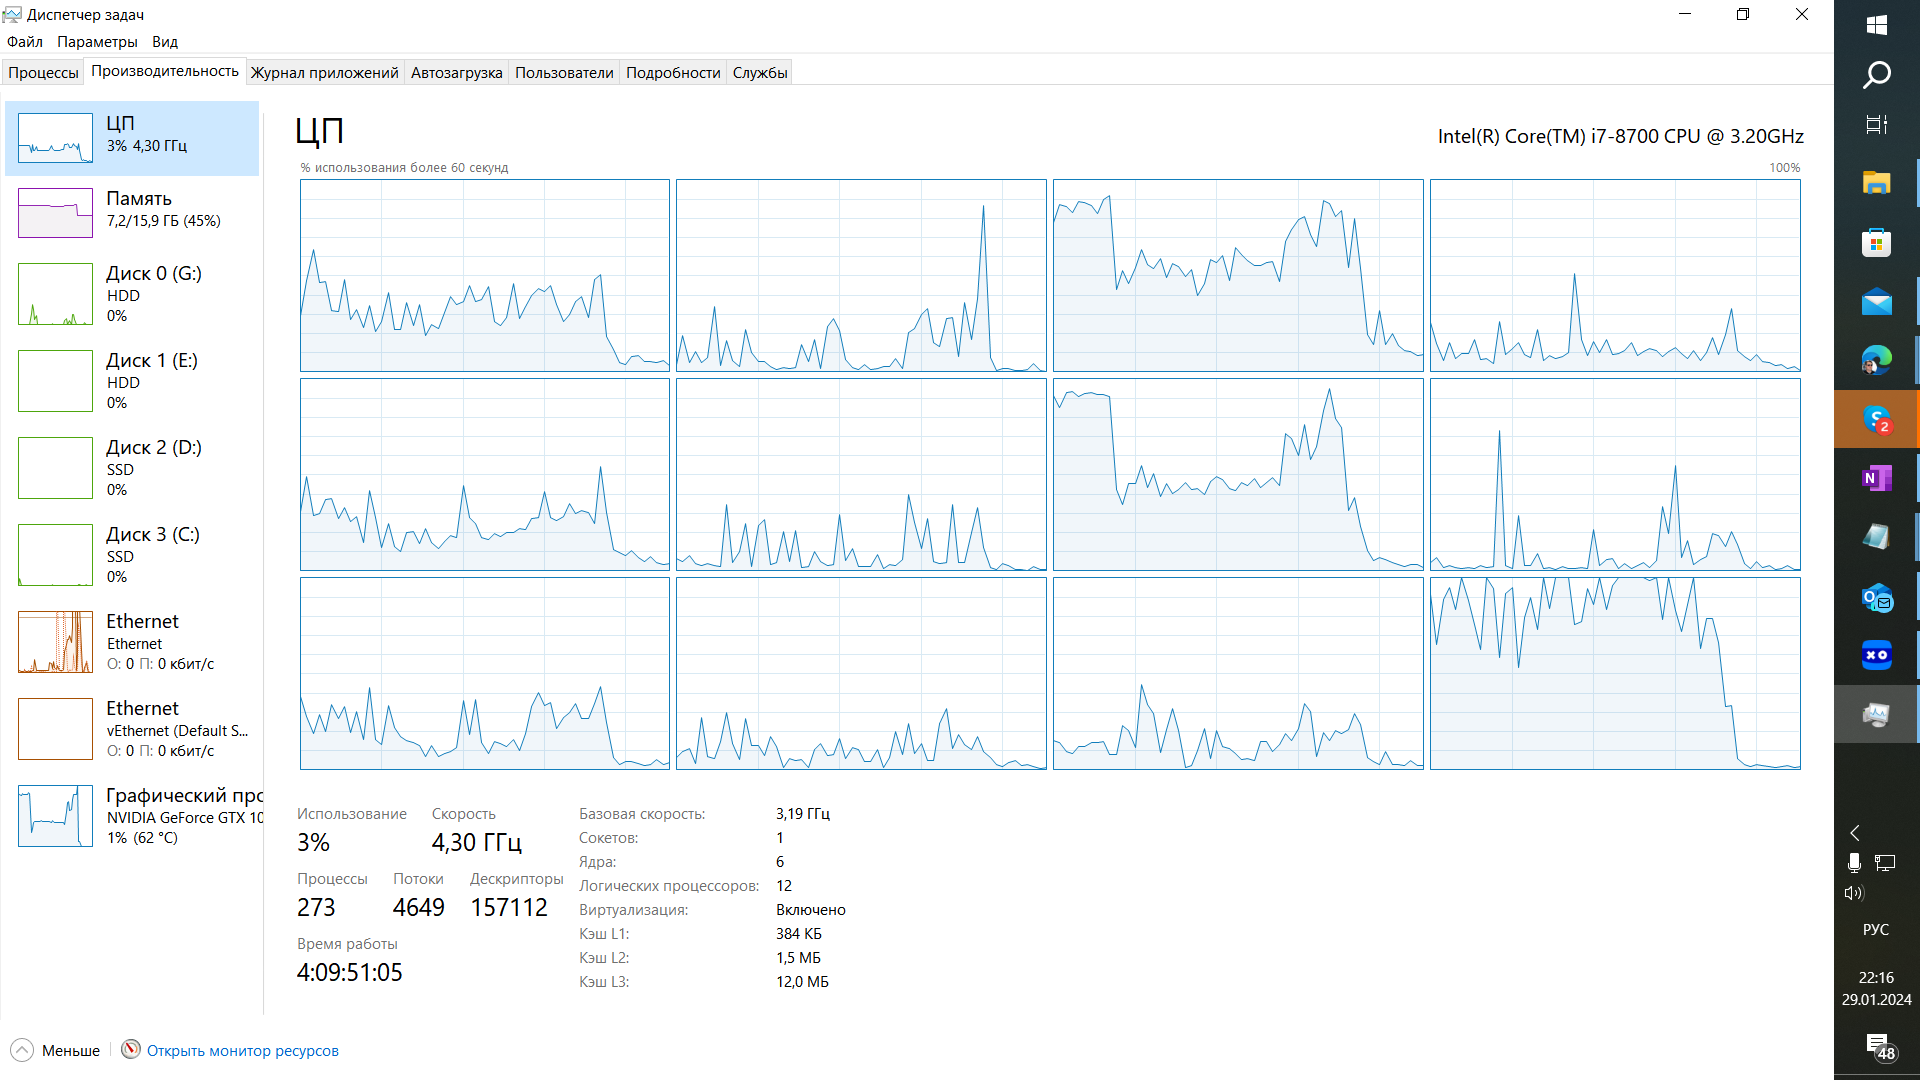Click the top-left logical processor graph
Viewport: 1920px width, 1080px height.
point(485,276)
